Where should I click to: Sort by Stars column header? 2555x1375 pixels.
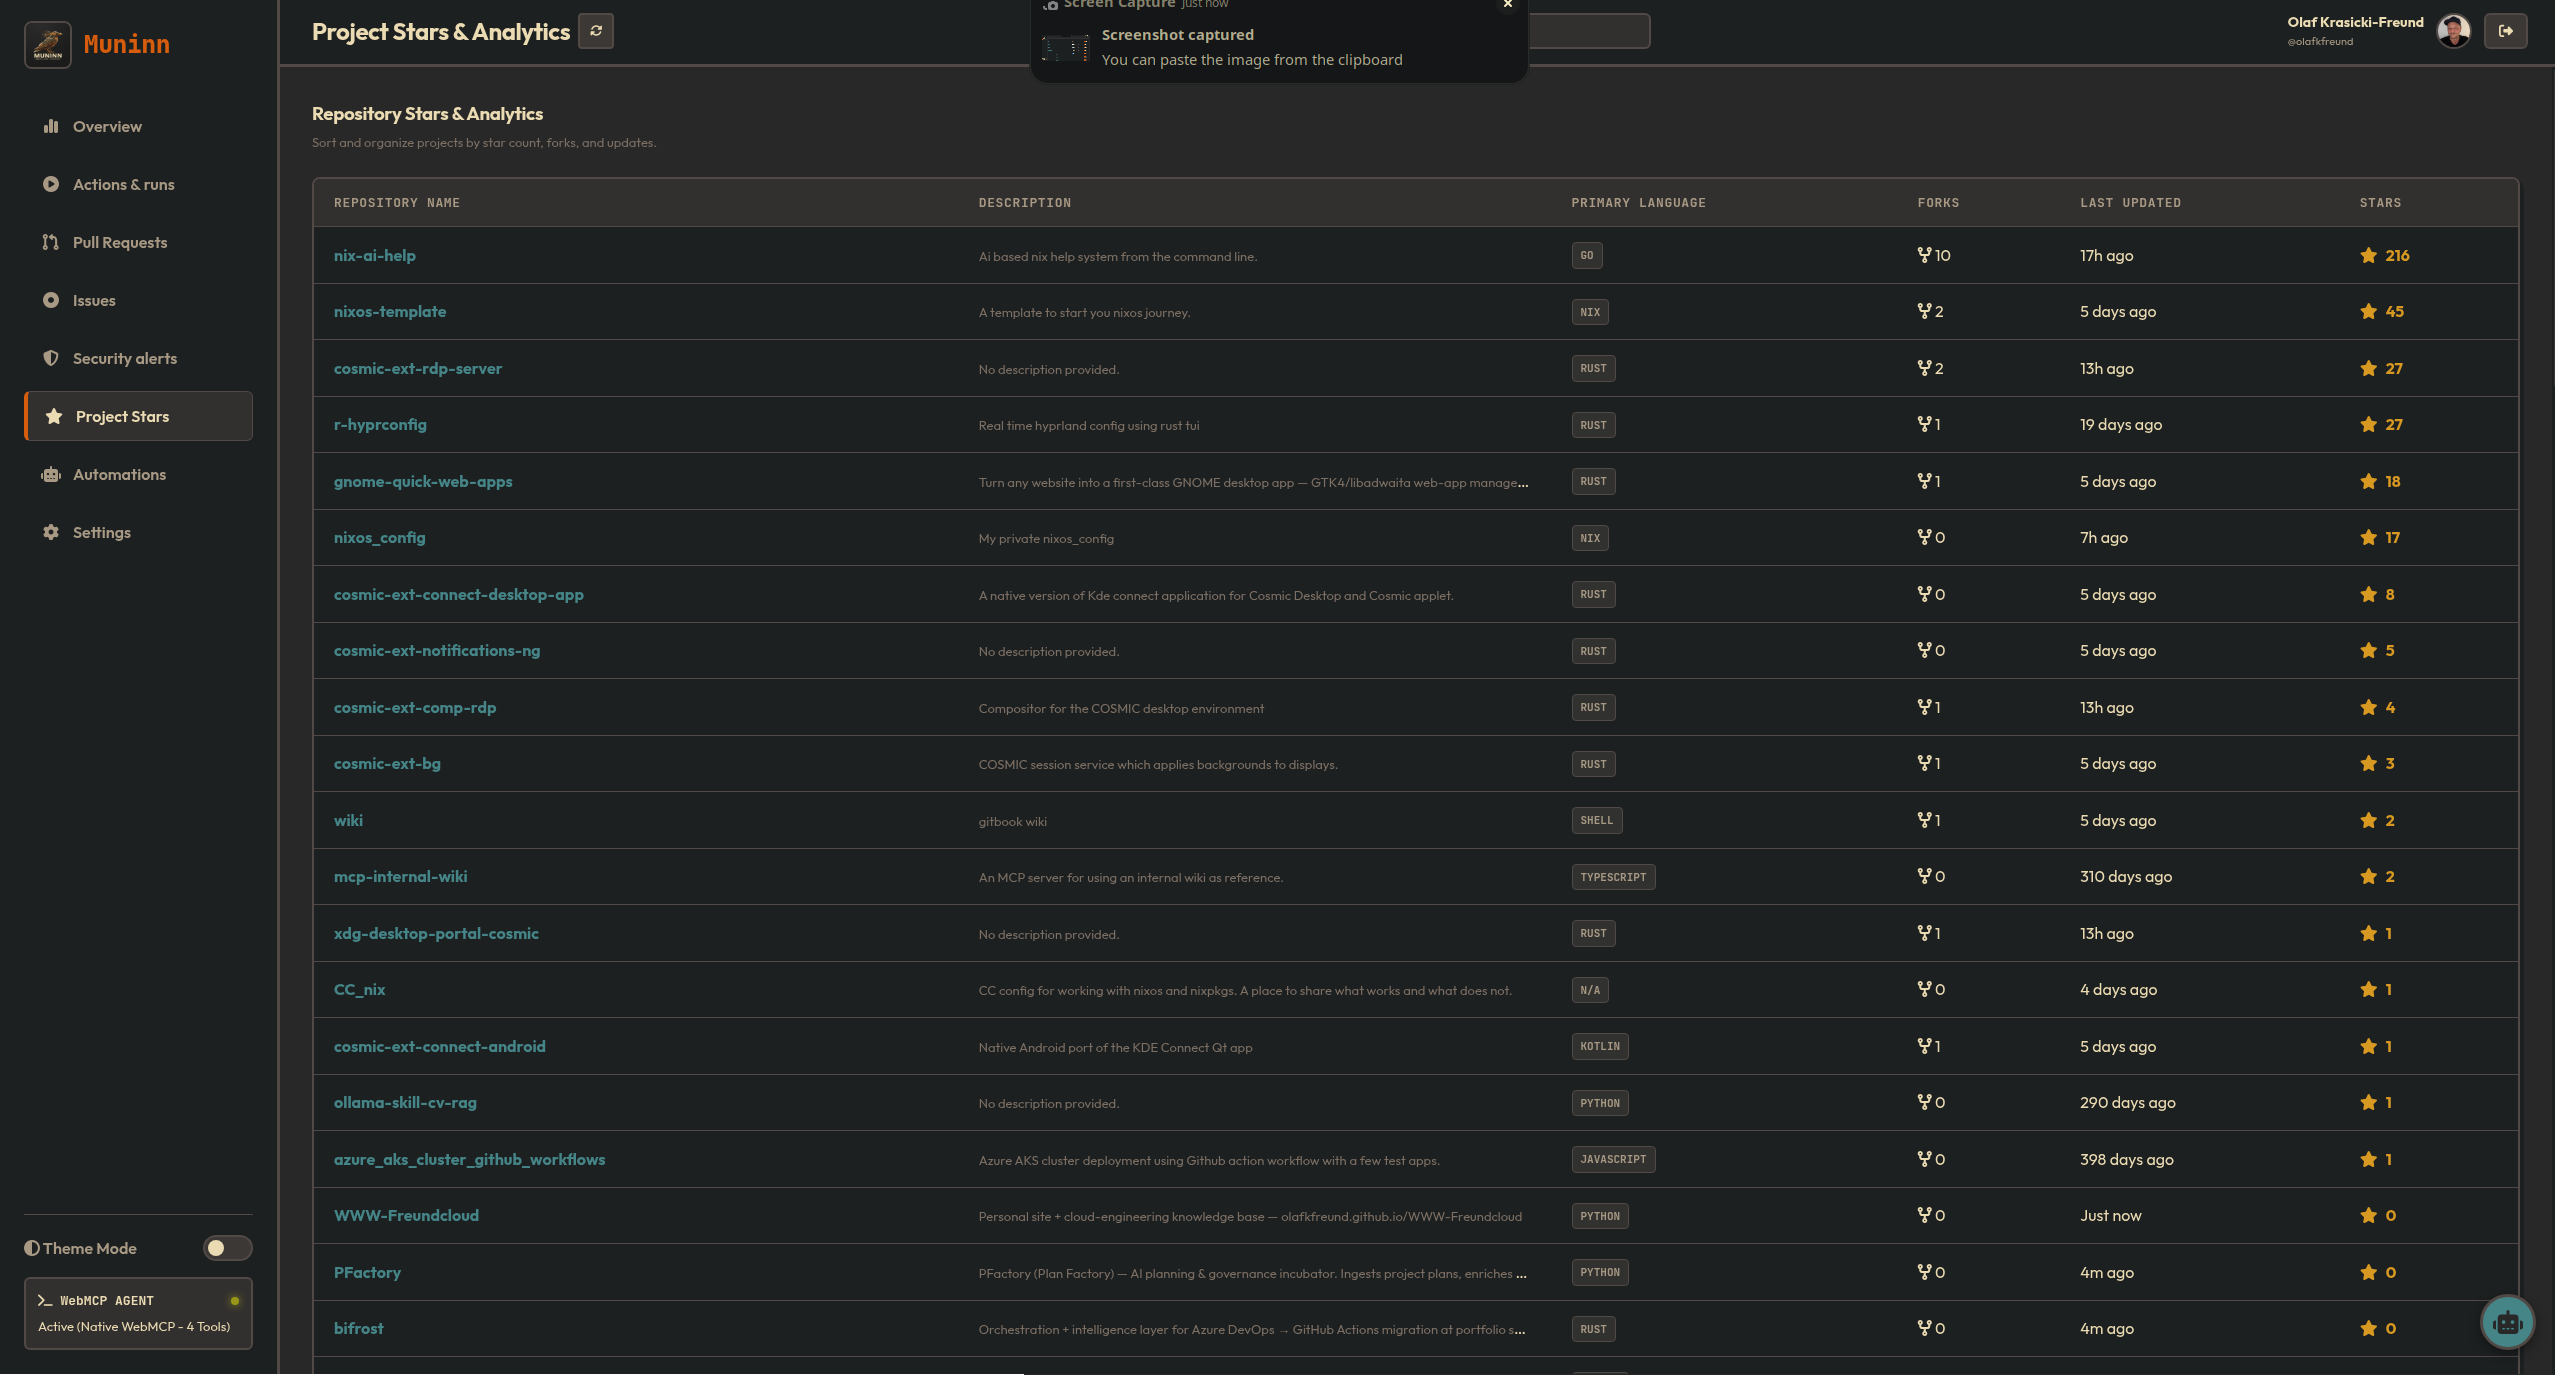[x=2380, y=203]
